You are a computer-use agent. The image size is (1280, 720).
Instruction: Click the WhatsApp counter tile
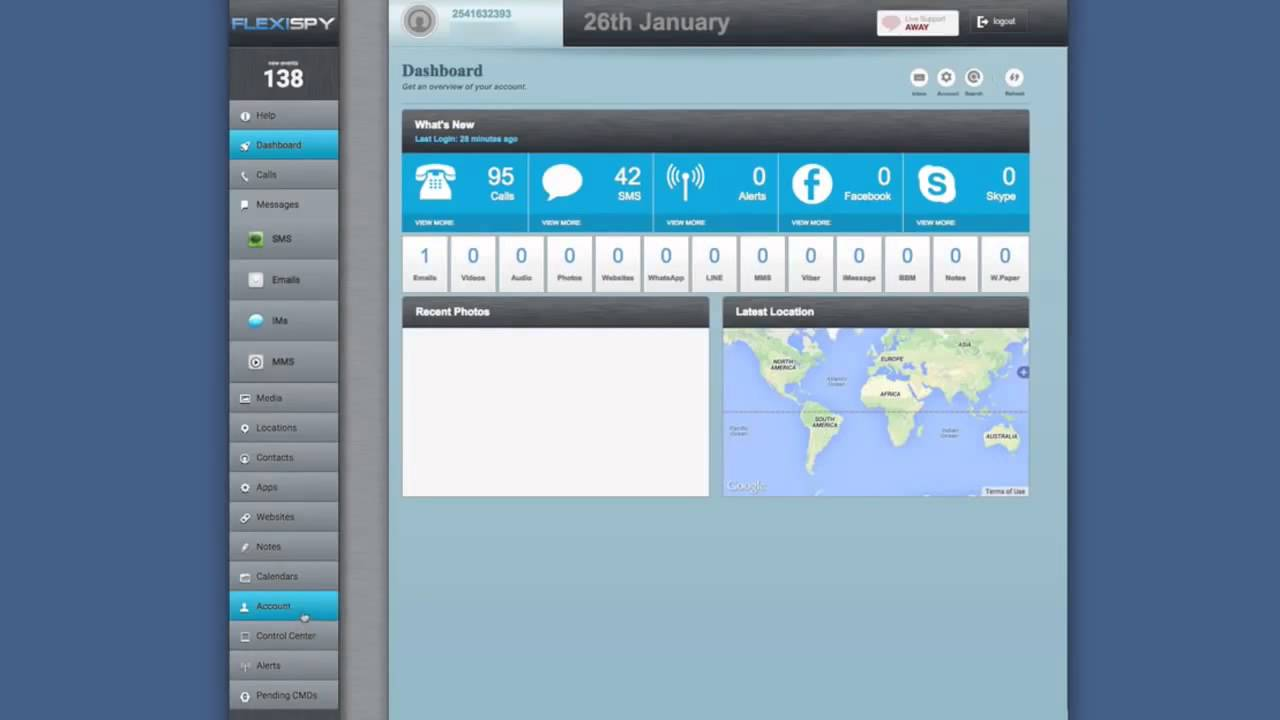click(666, 264)
